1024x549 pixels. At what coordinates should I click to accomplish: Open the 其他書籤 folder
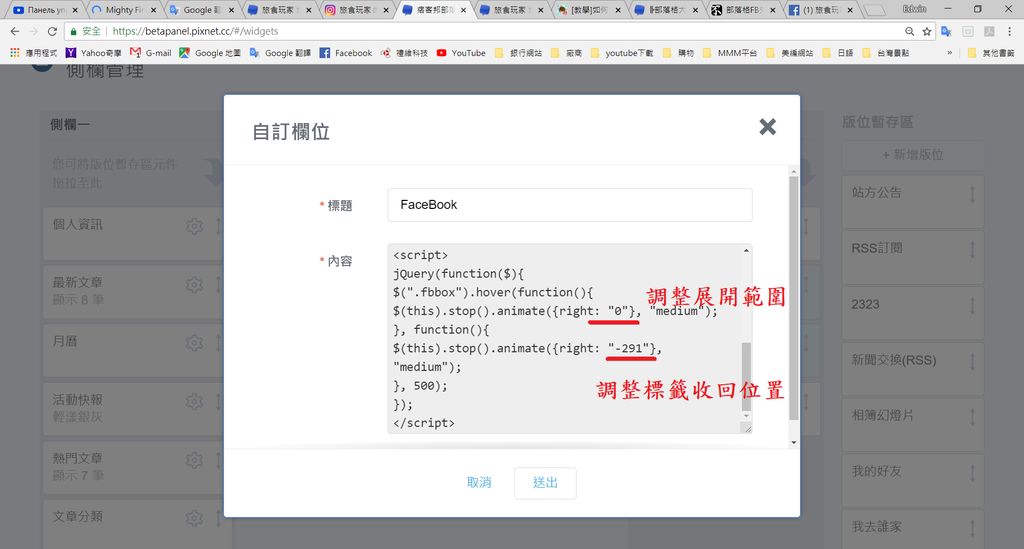991,53
